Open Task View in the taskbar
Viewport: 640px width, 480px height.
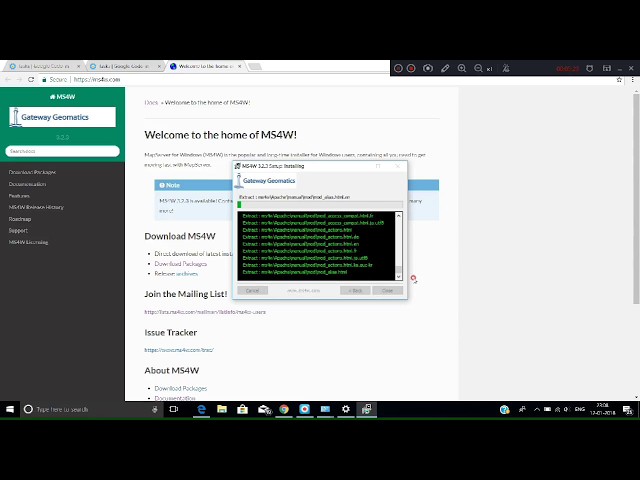(x=173, y=409)
